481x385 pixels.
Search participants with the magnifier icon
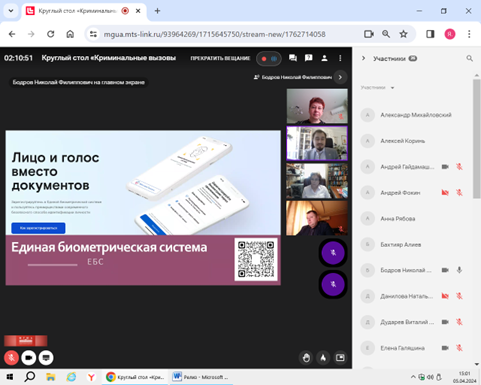(469, 59)
